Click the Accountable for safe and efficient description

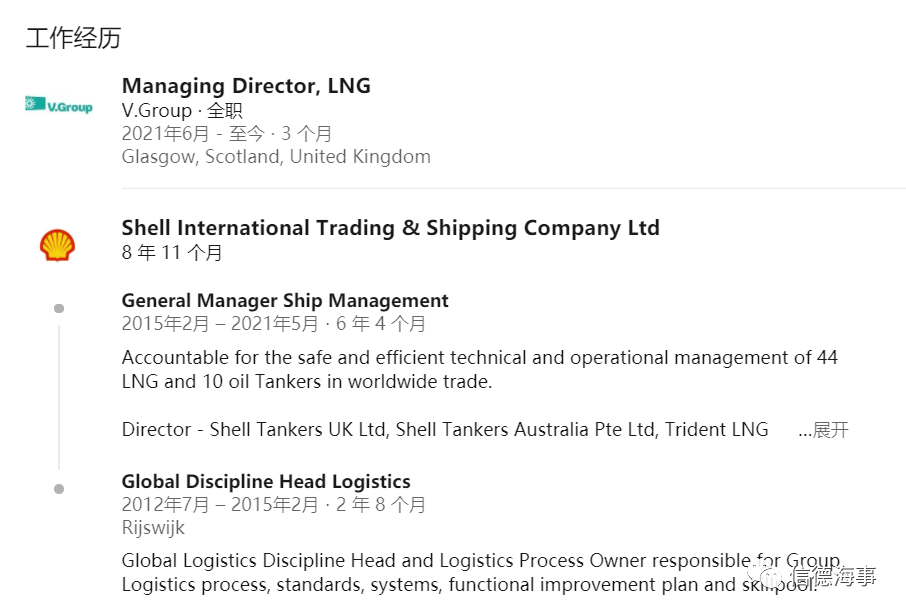(x=480, y=369)
